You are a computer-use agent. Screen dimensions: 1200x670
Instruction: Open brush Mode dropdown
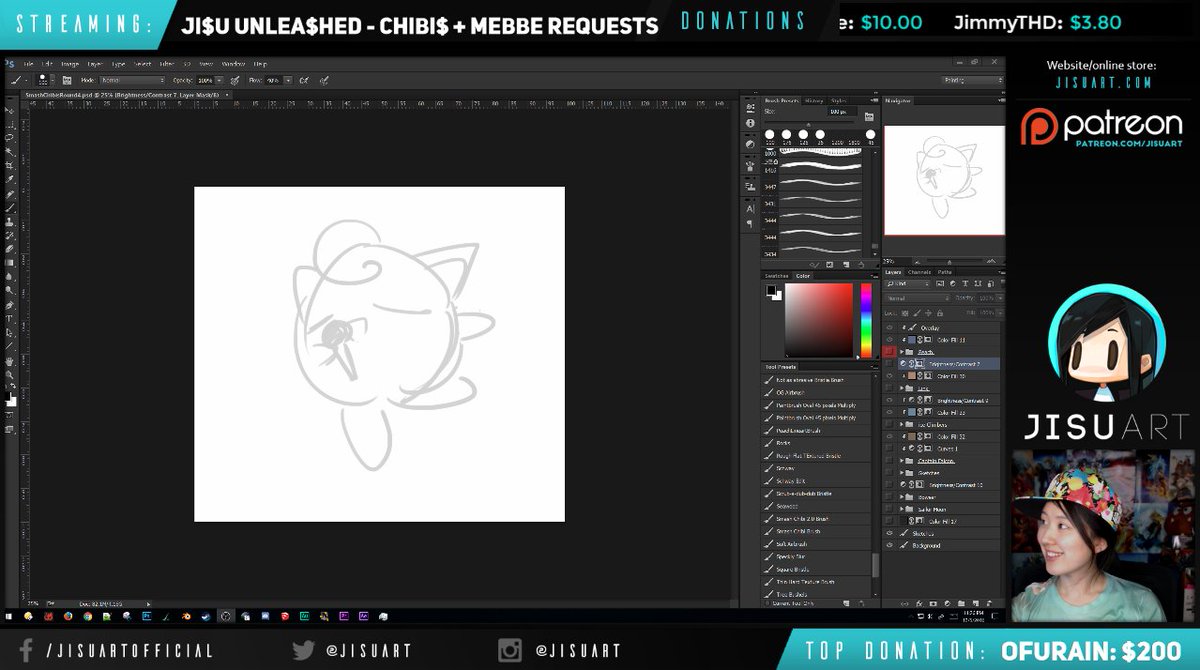tap(132, 80)
